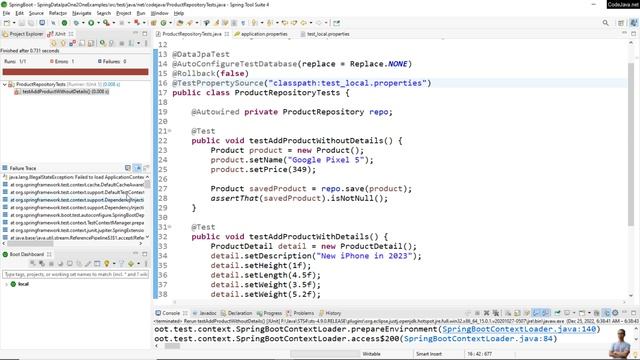Click SpringBootContextLoader.java:140 console link
This screenshot has width=640, height=360.
click(x=519, y=329)
